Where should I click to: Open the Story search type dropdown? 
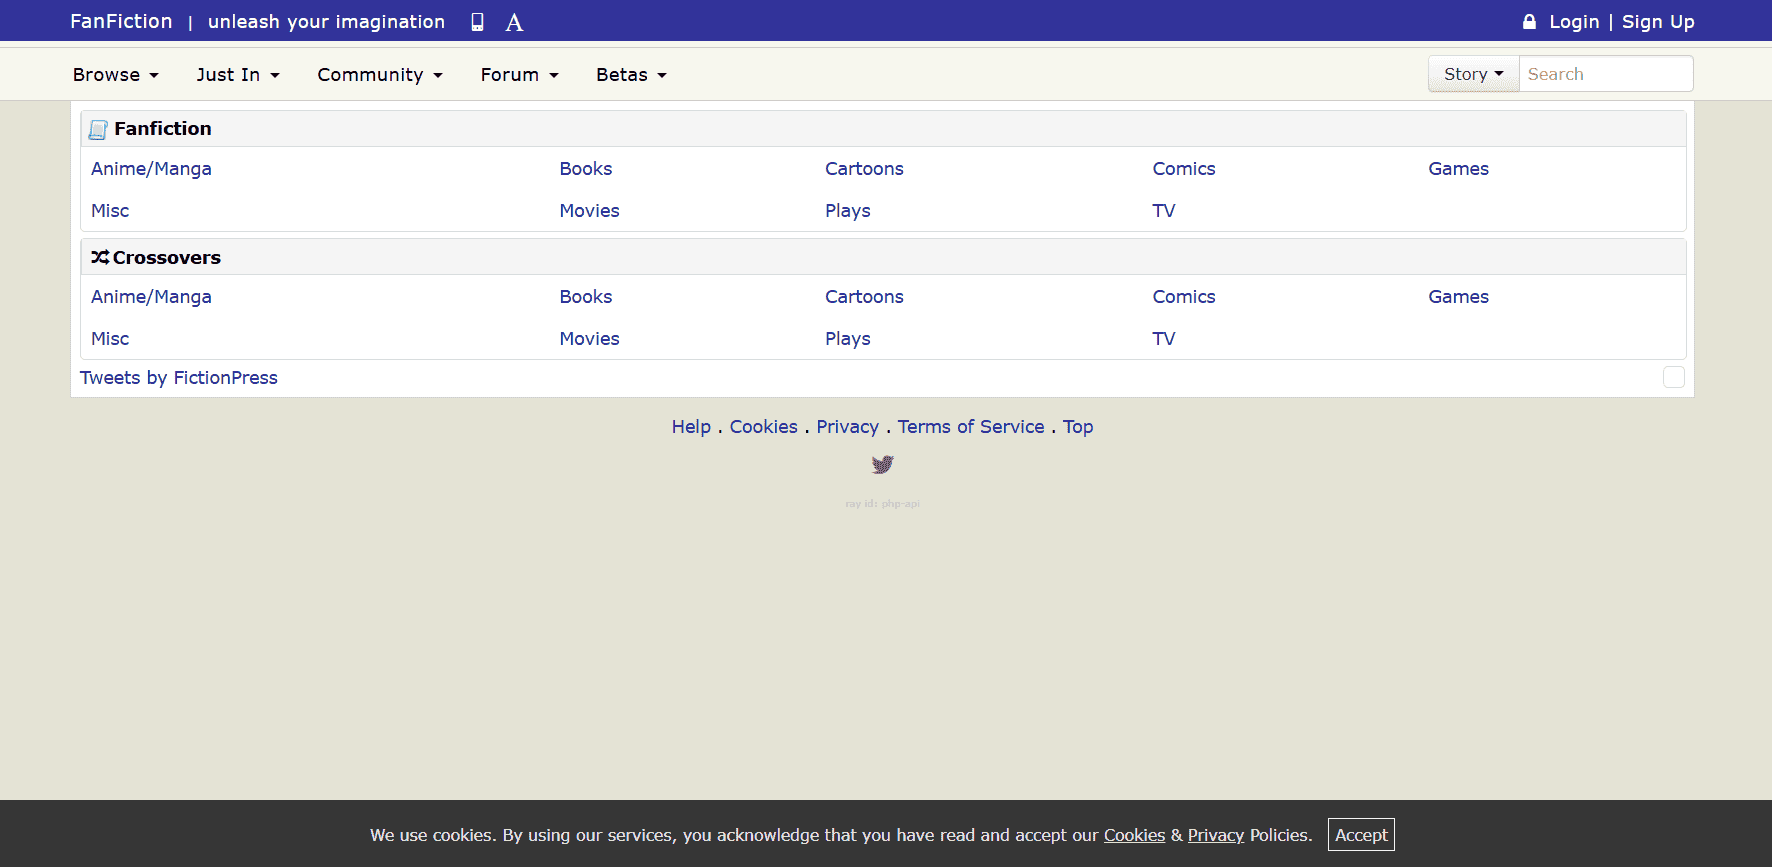[1473, 74]
